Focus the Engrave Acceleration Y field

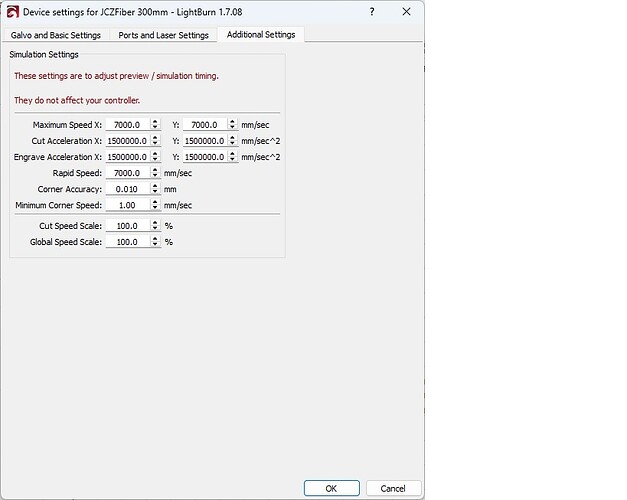(204, 157)
